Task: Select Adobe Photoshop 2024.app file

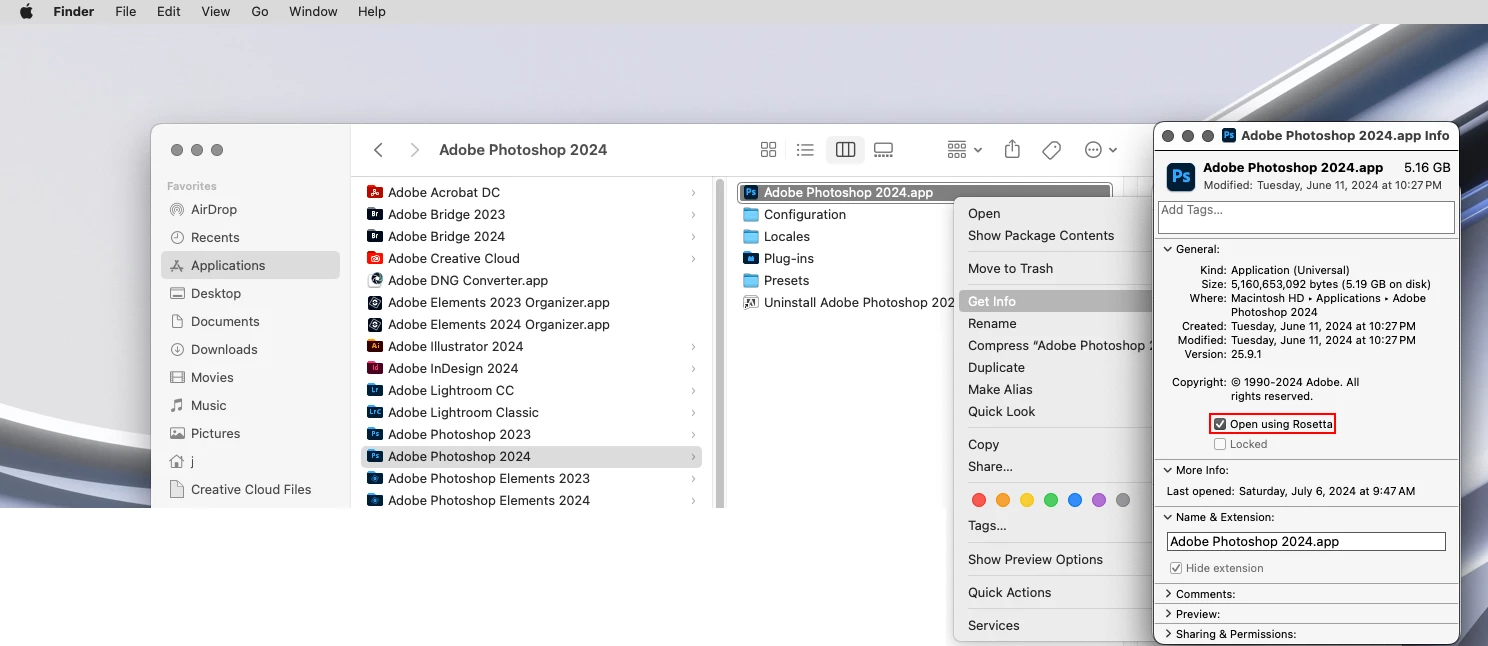Action: coord(925,192)
